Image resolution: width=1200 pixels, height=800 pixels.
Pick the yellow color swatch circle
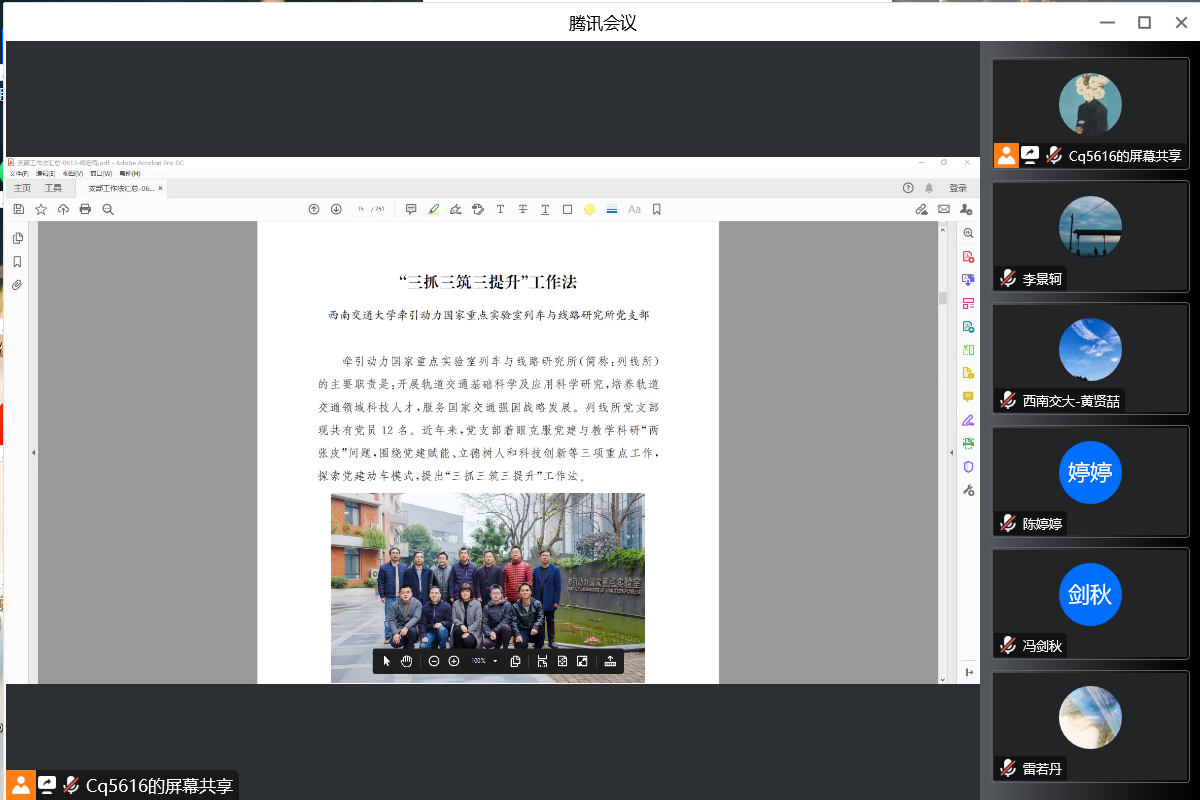tap(589, 209)
